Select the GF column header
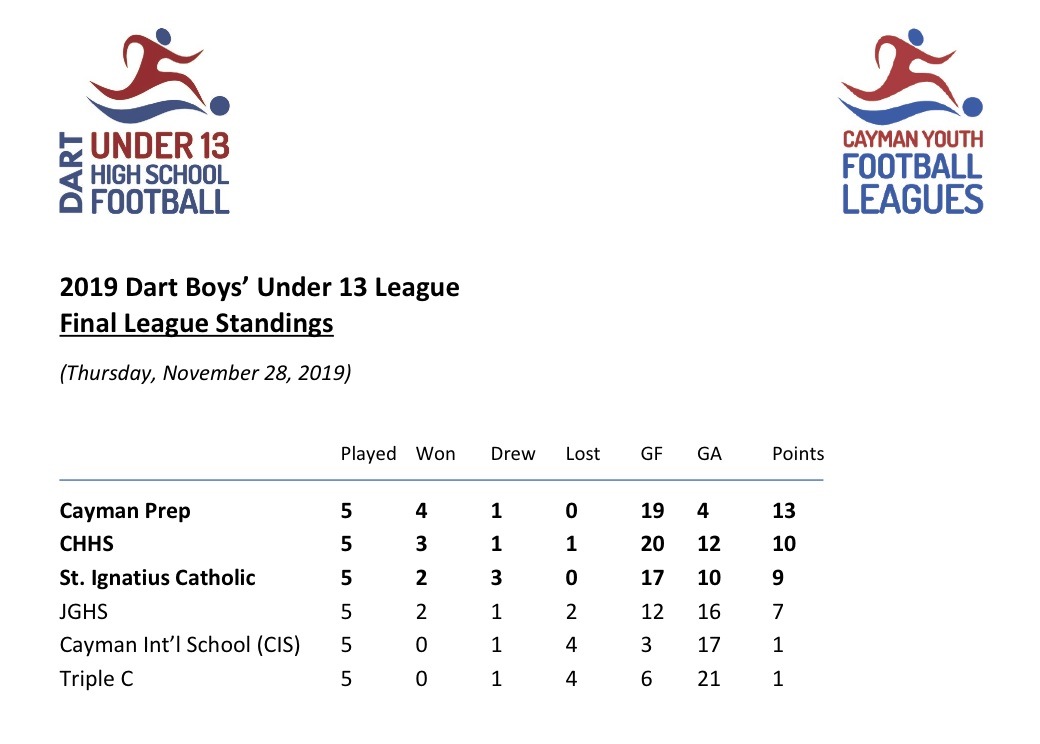Image resolution: width=1040 pixels, height=744 pixels. [652, 454]
